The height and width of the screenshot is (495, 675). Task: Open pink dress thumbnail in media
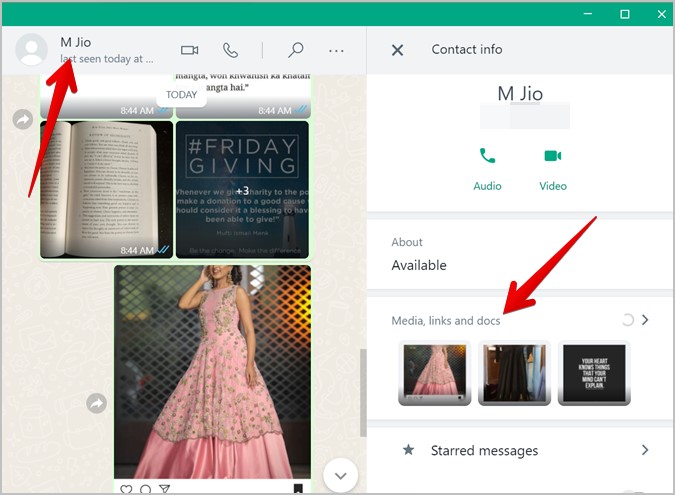click(434, 373)
